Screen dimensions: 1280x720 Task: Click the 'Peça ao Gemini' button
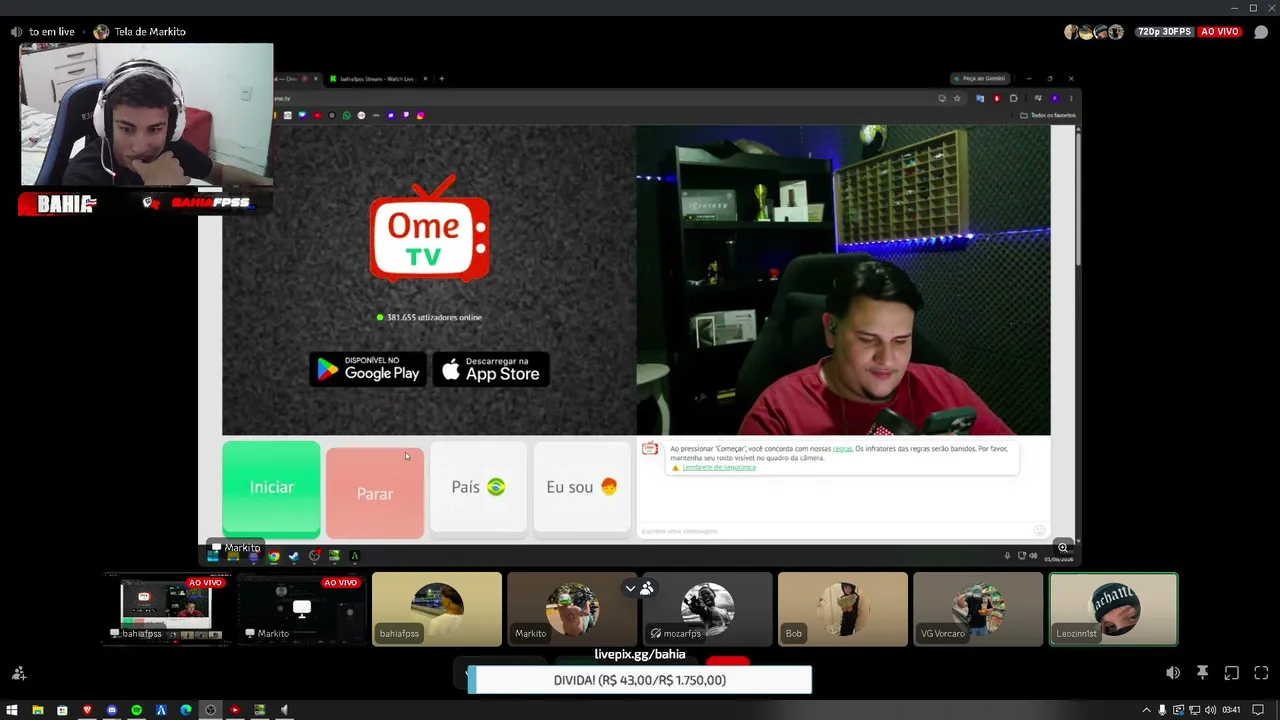click(979, 78)
